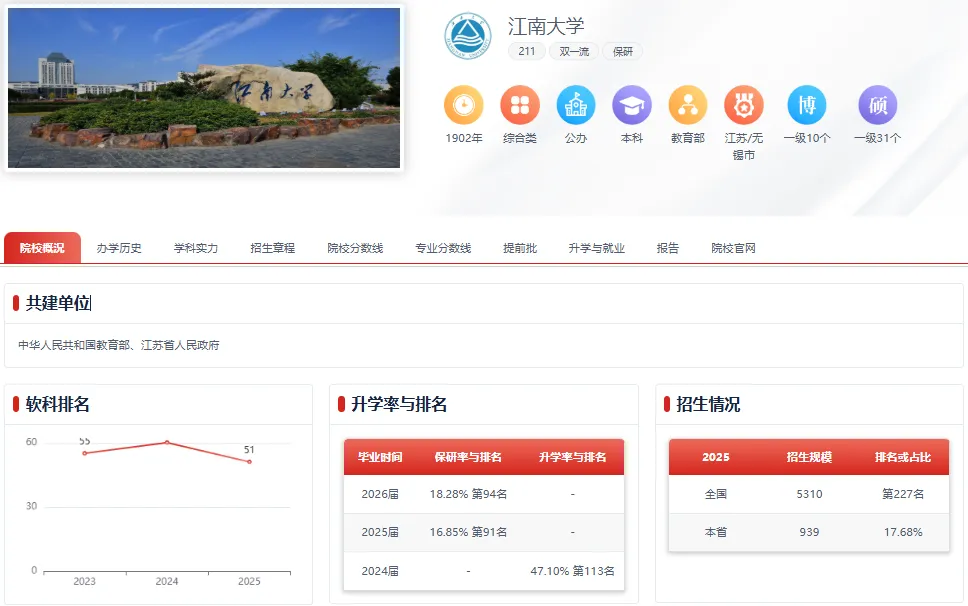
Task: Click the 47.10% 第113名 cell
Action: [x=572, y=571]
